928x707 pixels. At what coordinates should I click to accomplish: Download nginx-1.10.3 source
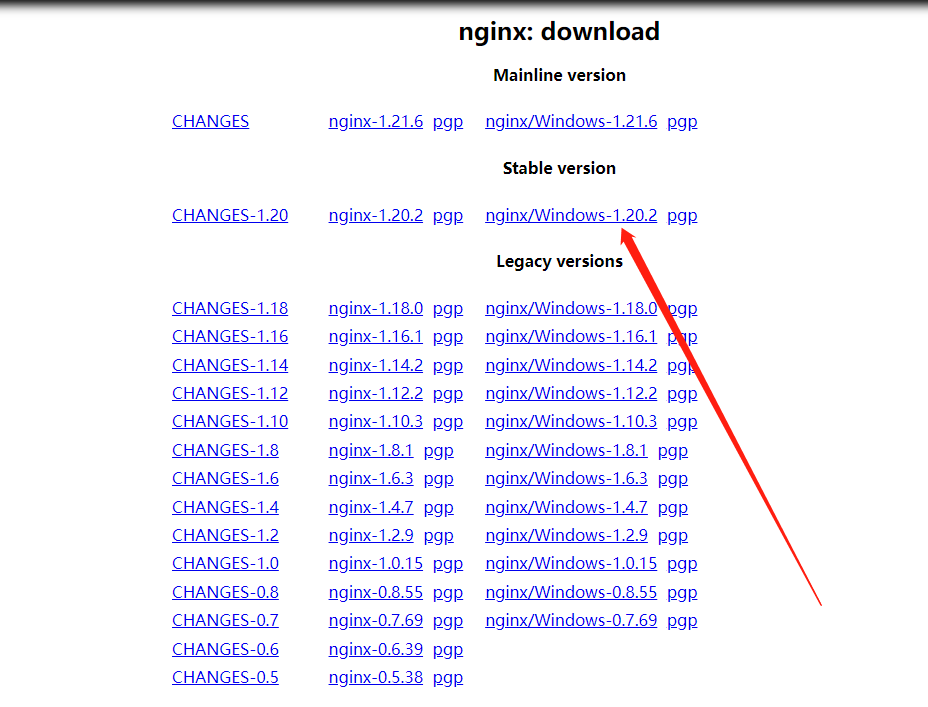point(376,421)
